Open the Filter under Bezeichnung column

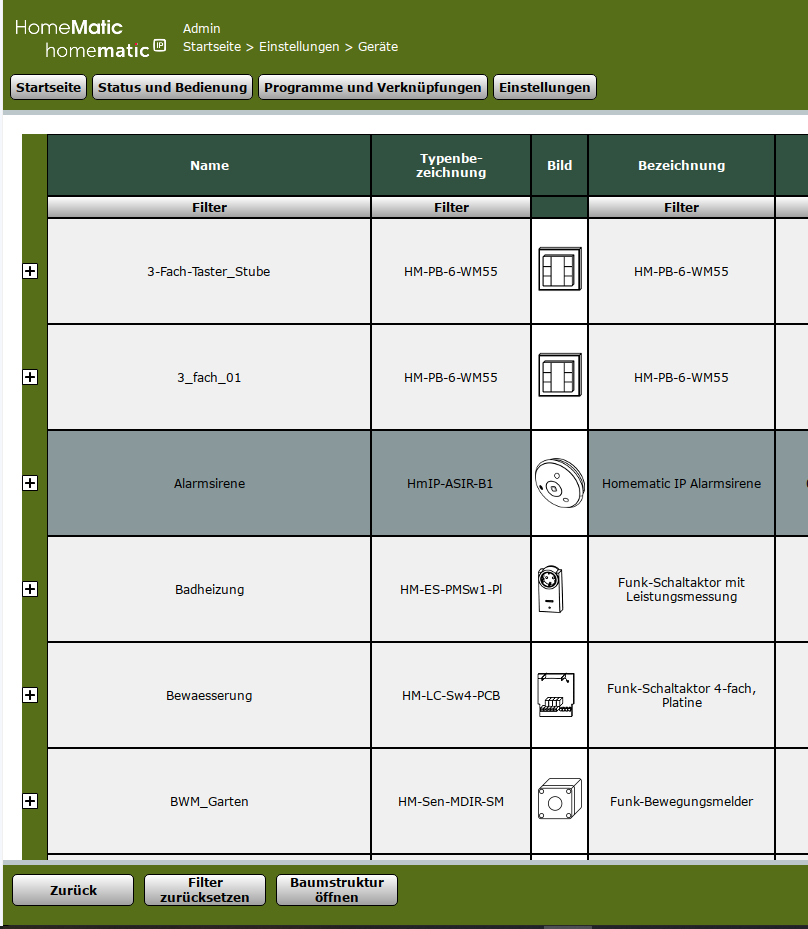coord(681,207)
